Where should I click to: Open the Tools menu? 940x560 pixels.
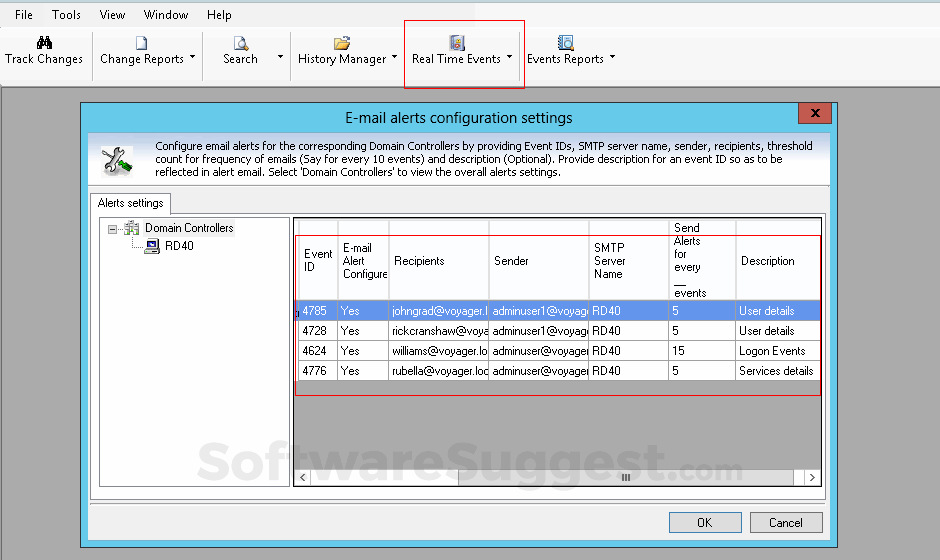(66, 15)
